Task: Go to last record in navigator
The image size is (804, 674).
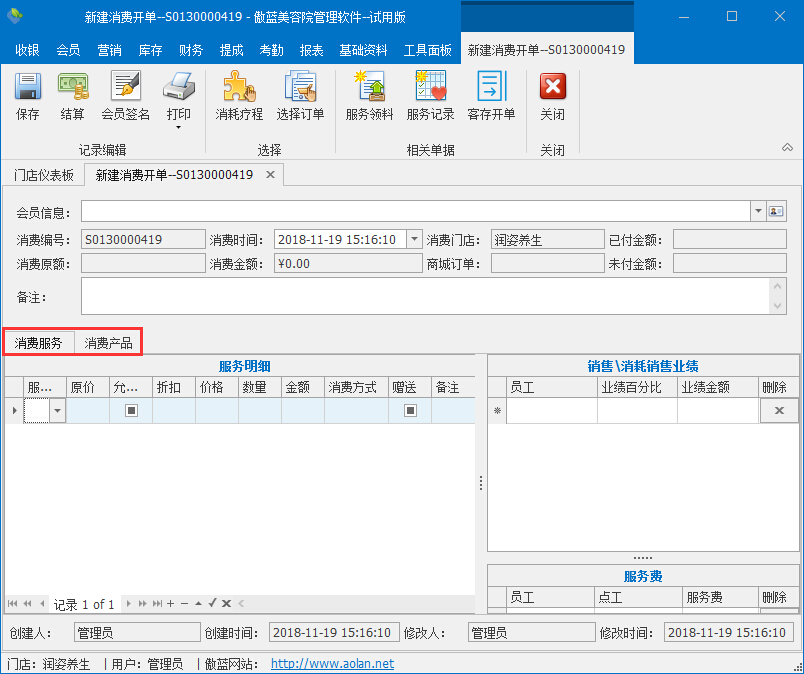Action: (157, 604)
